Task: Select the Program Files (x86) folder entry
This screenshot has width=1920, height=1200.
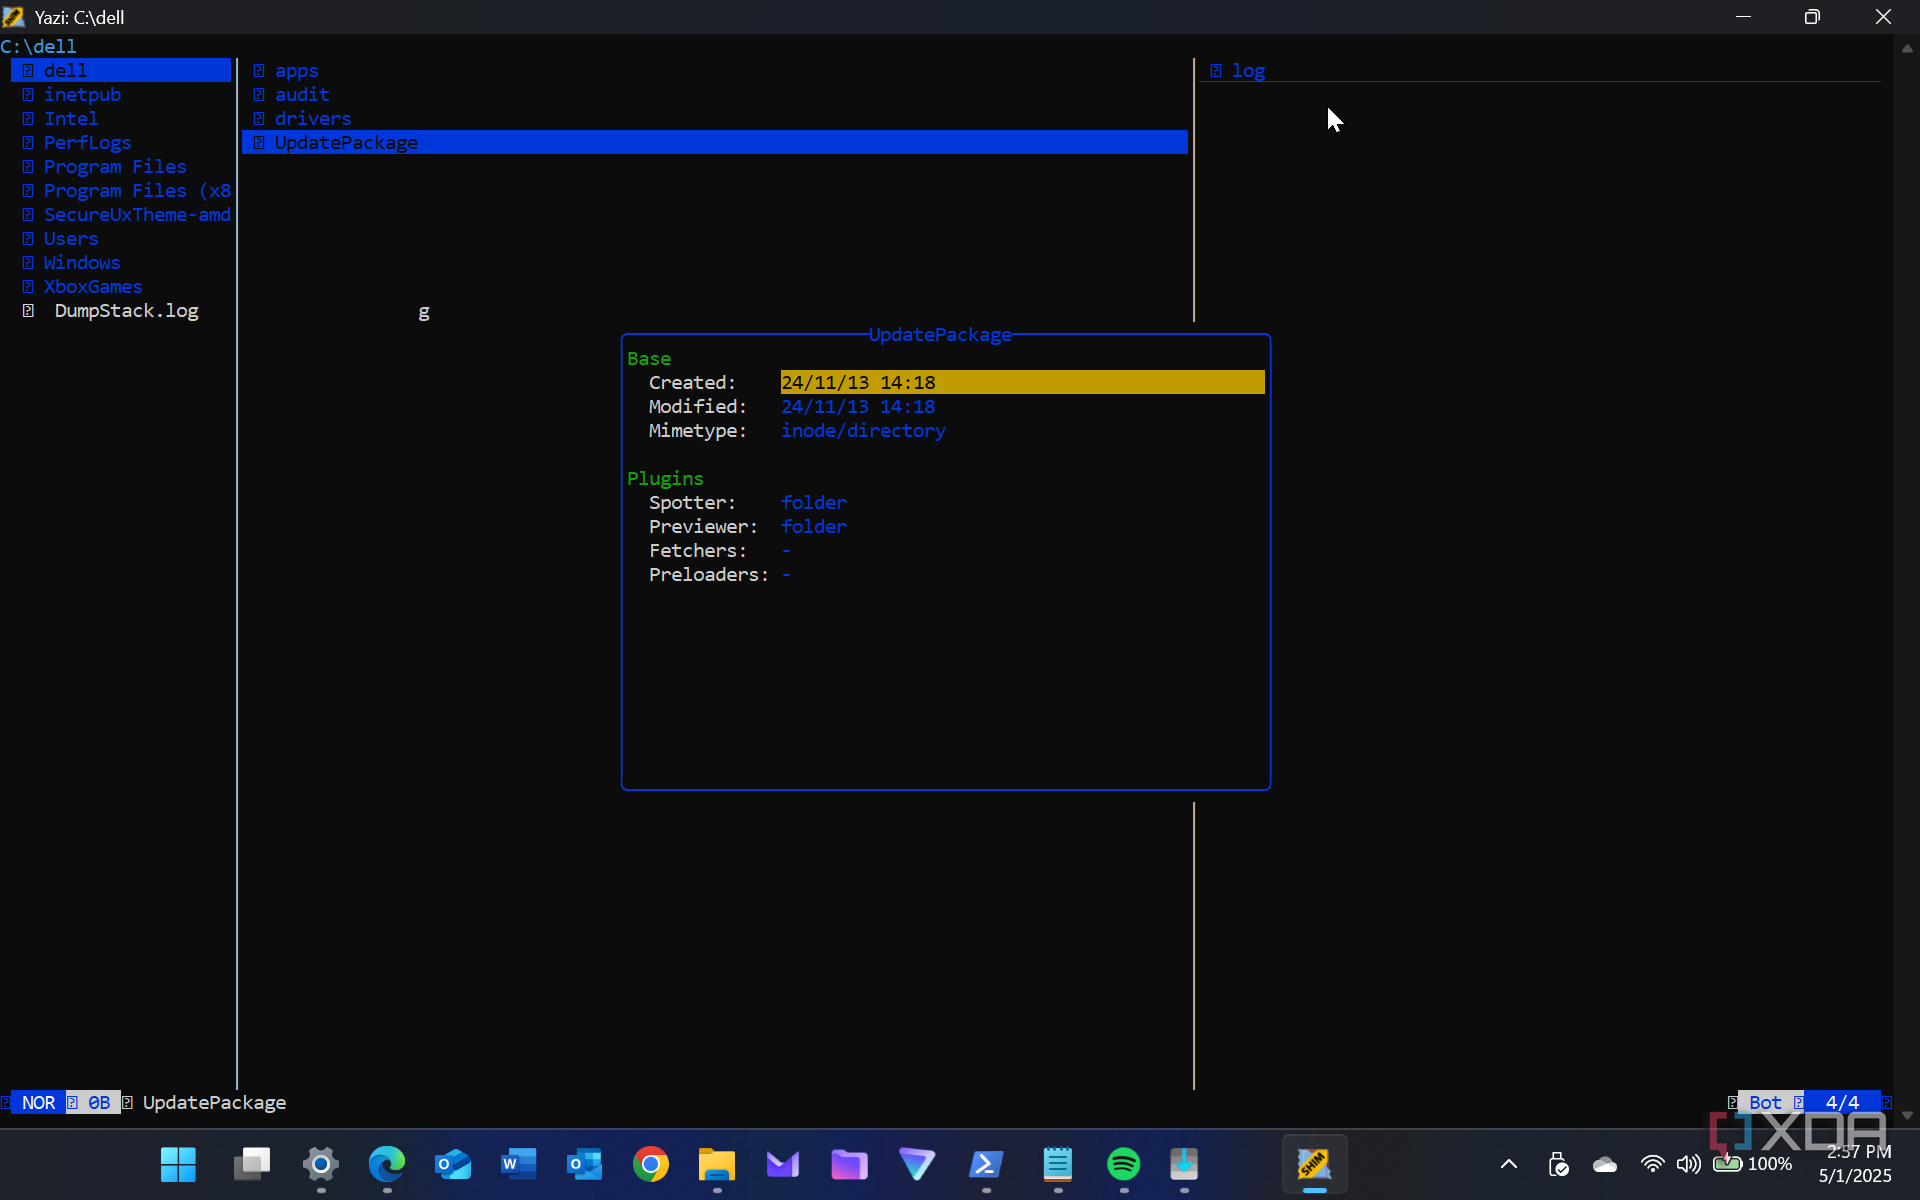Action: tap(126, 190)
